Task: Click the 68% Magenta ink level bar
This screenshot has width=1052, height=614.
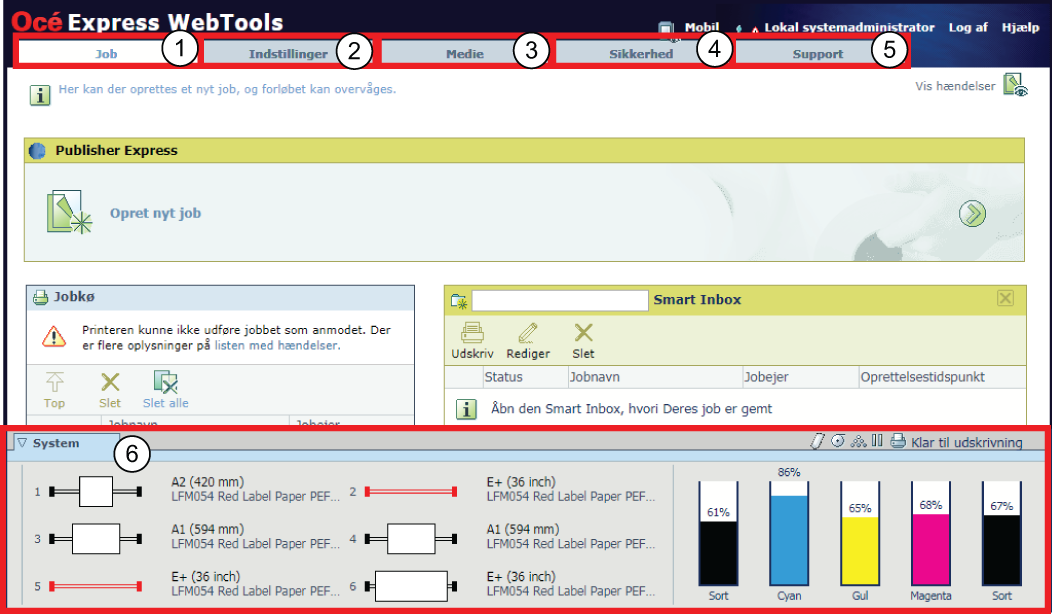Action: 931,533
